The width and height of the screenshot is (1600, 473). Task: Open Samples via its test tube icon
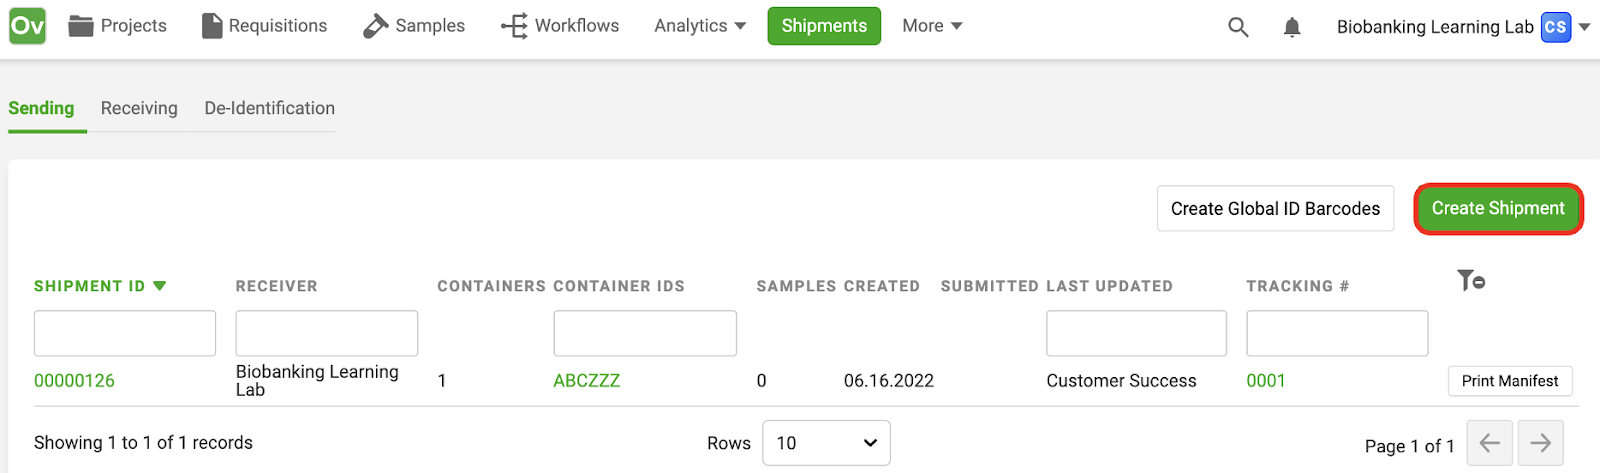point(375,26)
